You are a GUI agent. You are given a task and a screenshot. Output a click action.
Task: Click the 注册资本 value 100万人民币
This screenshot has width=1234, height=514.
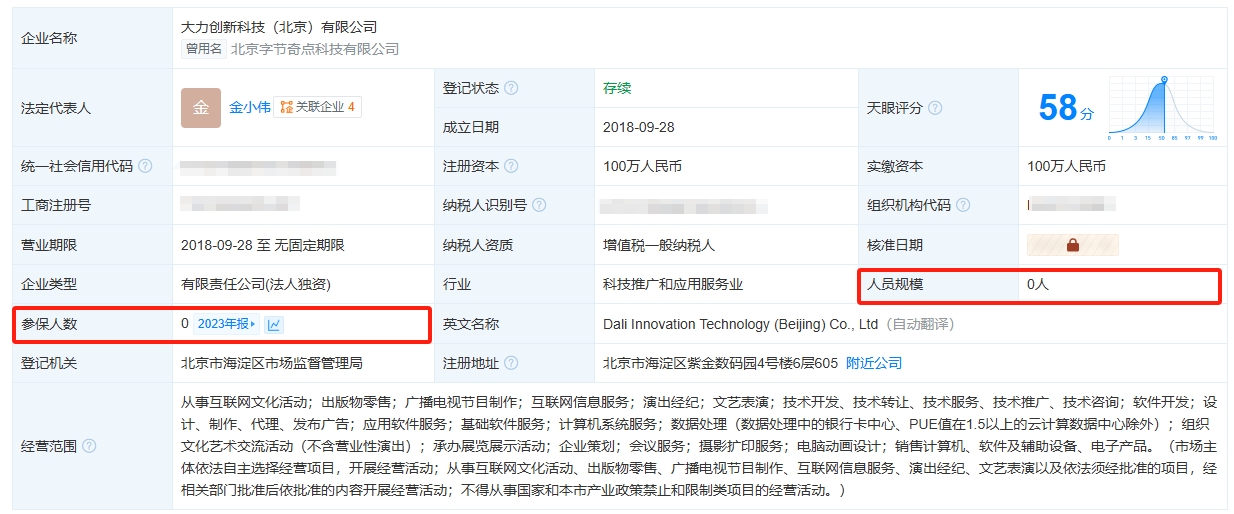coord(642,166)
